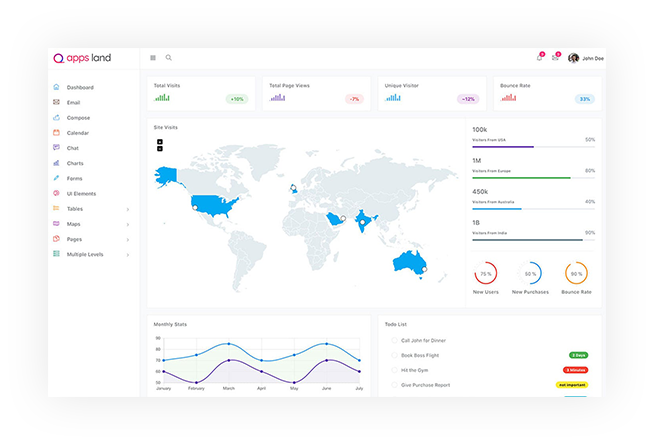Click the Visitors From USA progress bar
This screenshot has width=655, height=446.
coord(533,147)
